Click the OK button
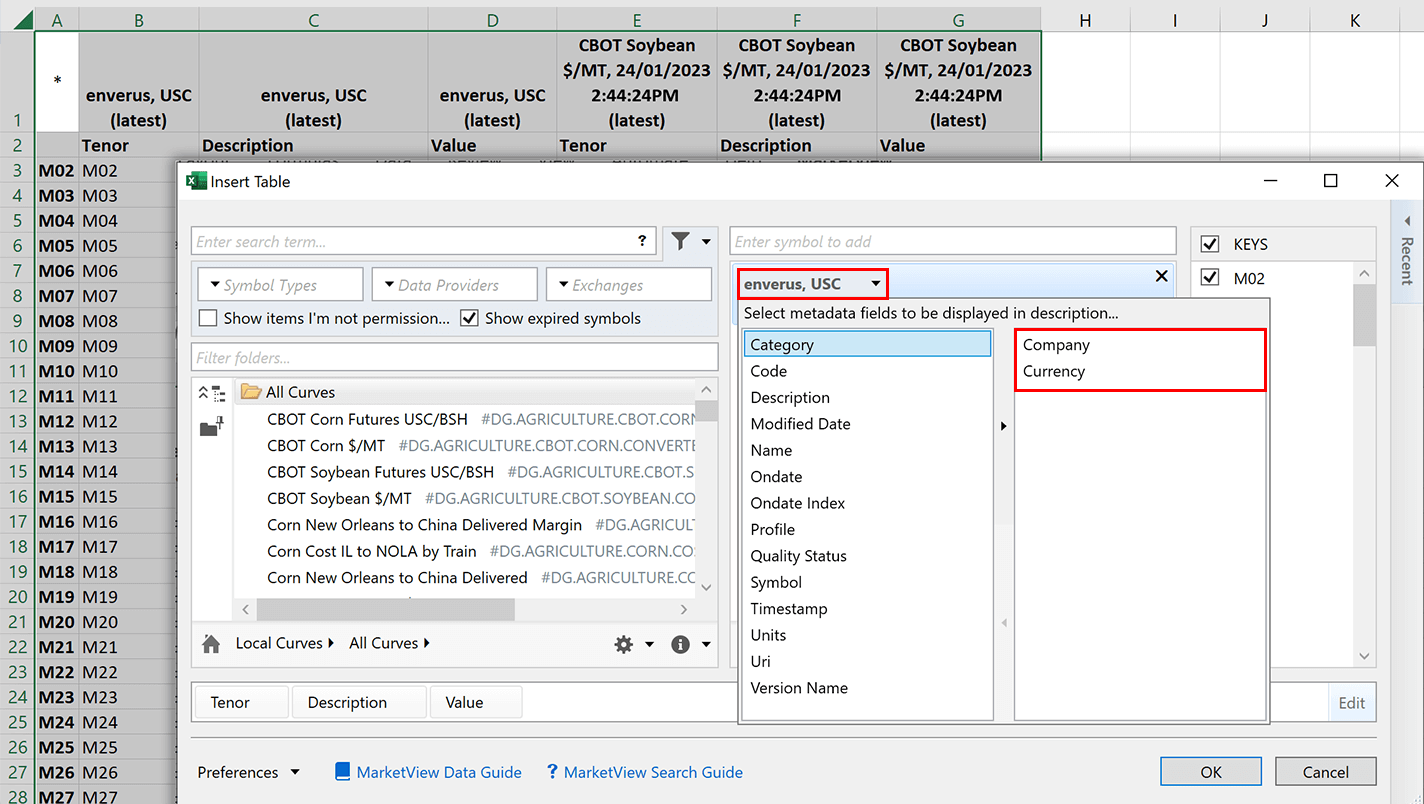Screen dimensions: 1424x804 [1211, 772]
